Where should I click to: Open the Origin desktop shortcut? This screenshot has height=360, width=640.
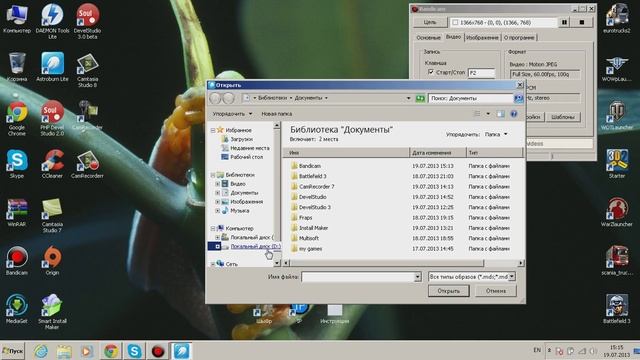pos(52,260)
